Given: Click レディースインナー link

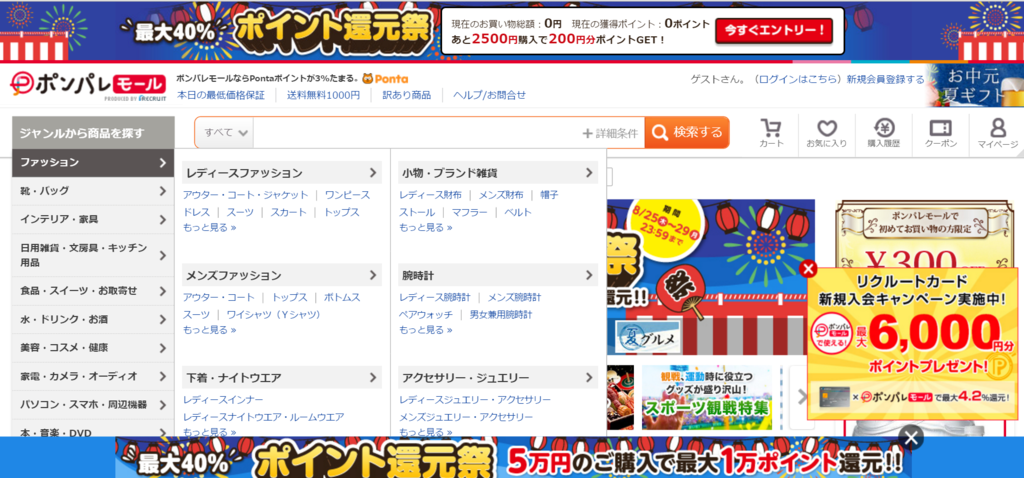Looking at the screenshot, I should [x=223, y=399].
